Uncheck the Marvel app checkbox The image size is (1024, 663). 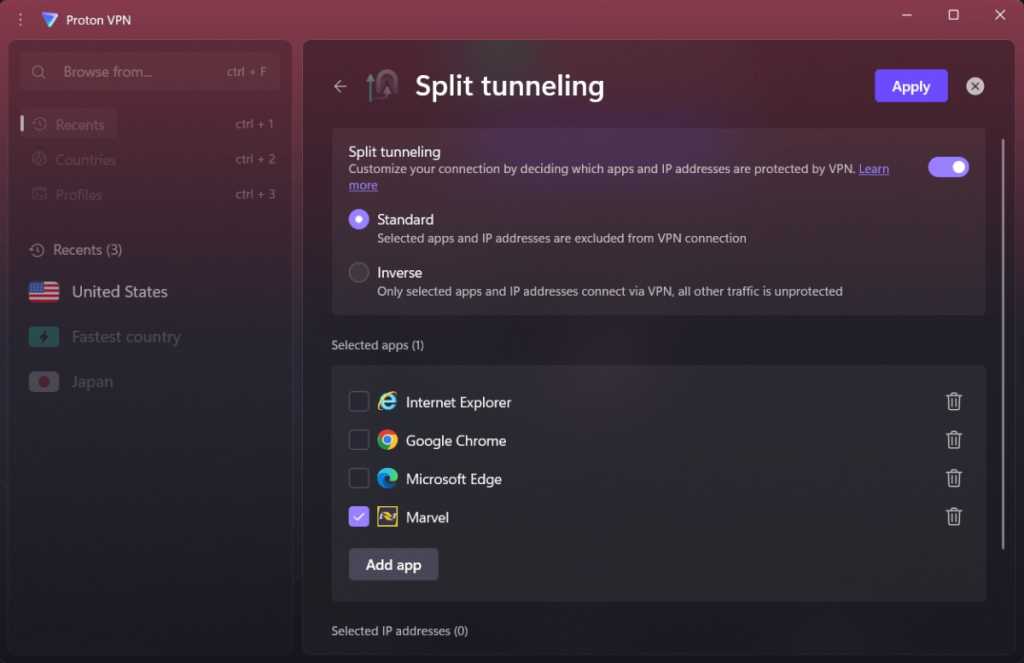point(359,517)
